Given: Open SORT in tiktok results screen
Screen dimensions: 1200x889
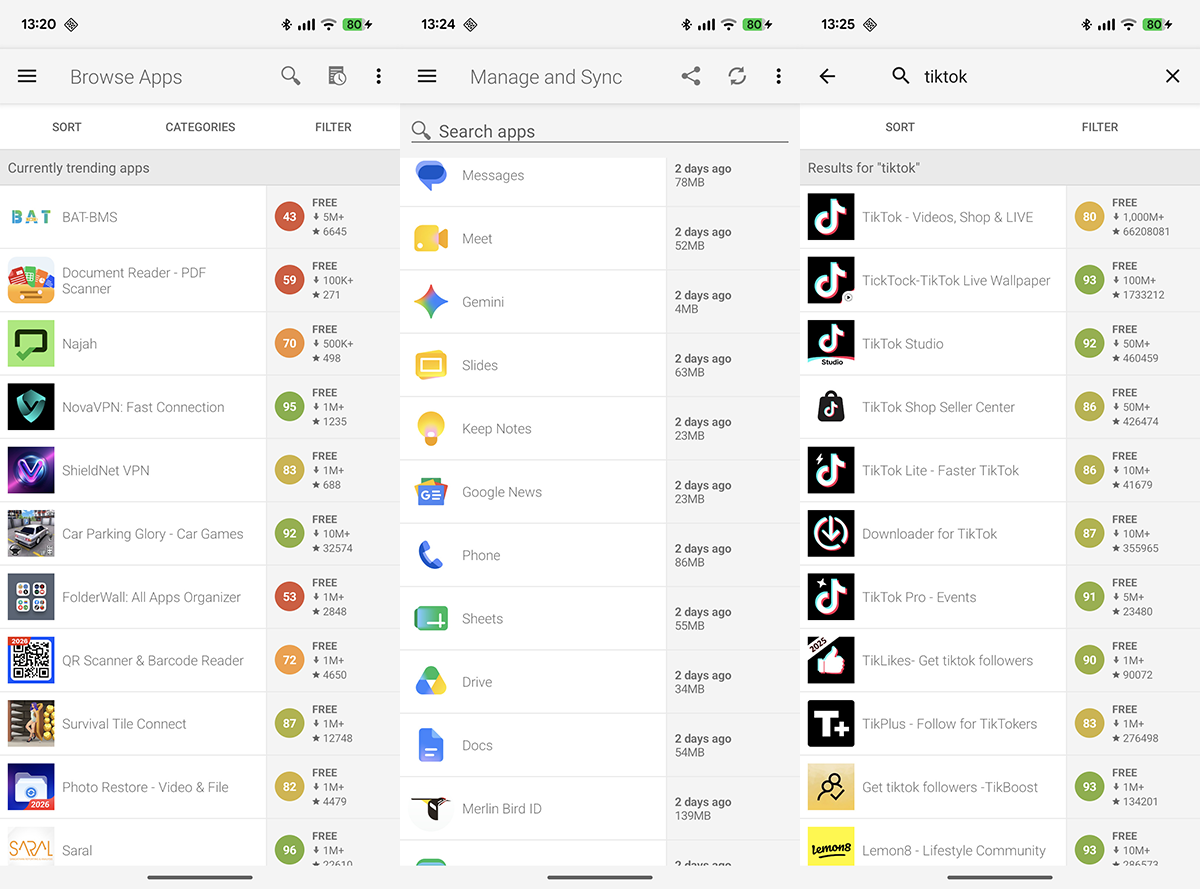Looking at the screenshot, I should tap(900, 127).
